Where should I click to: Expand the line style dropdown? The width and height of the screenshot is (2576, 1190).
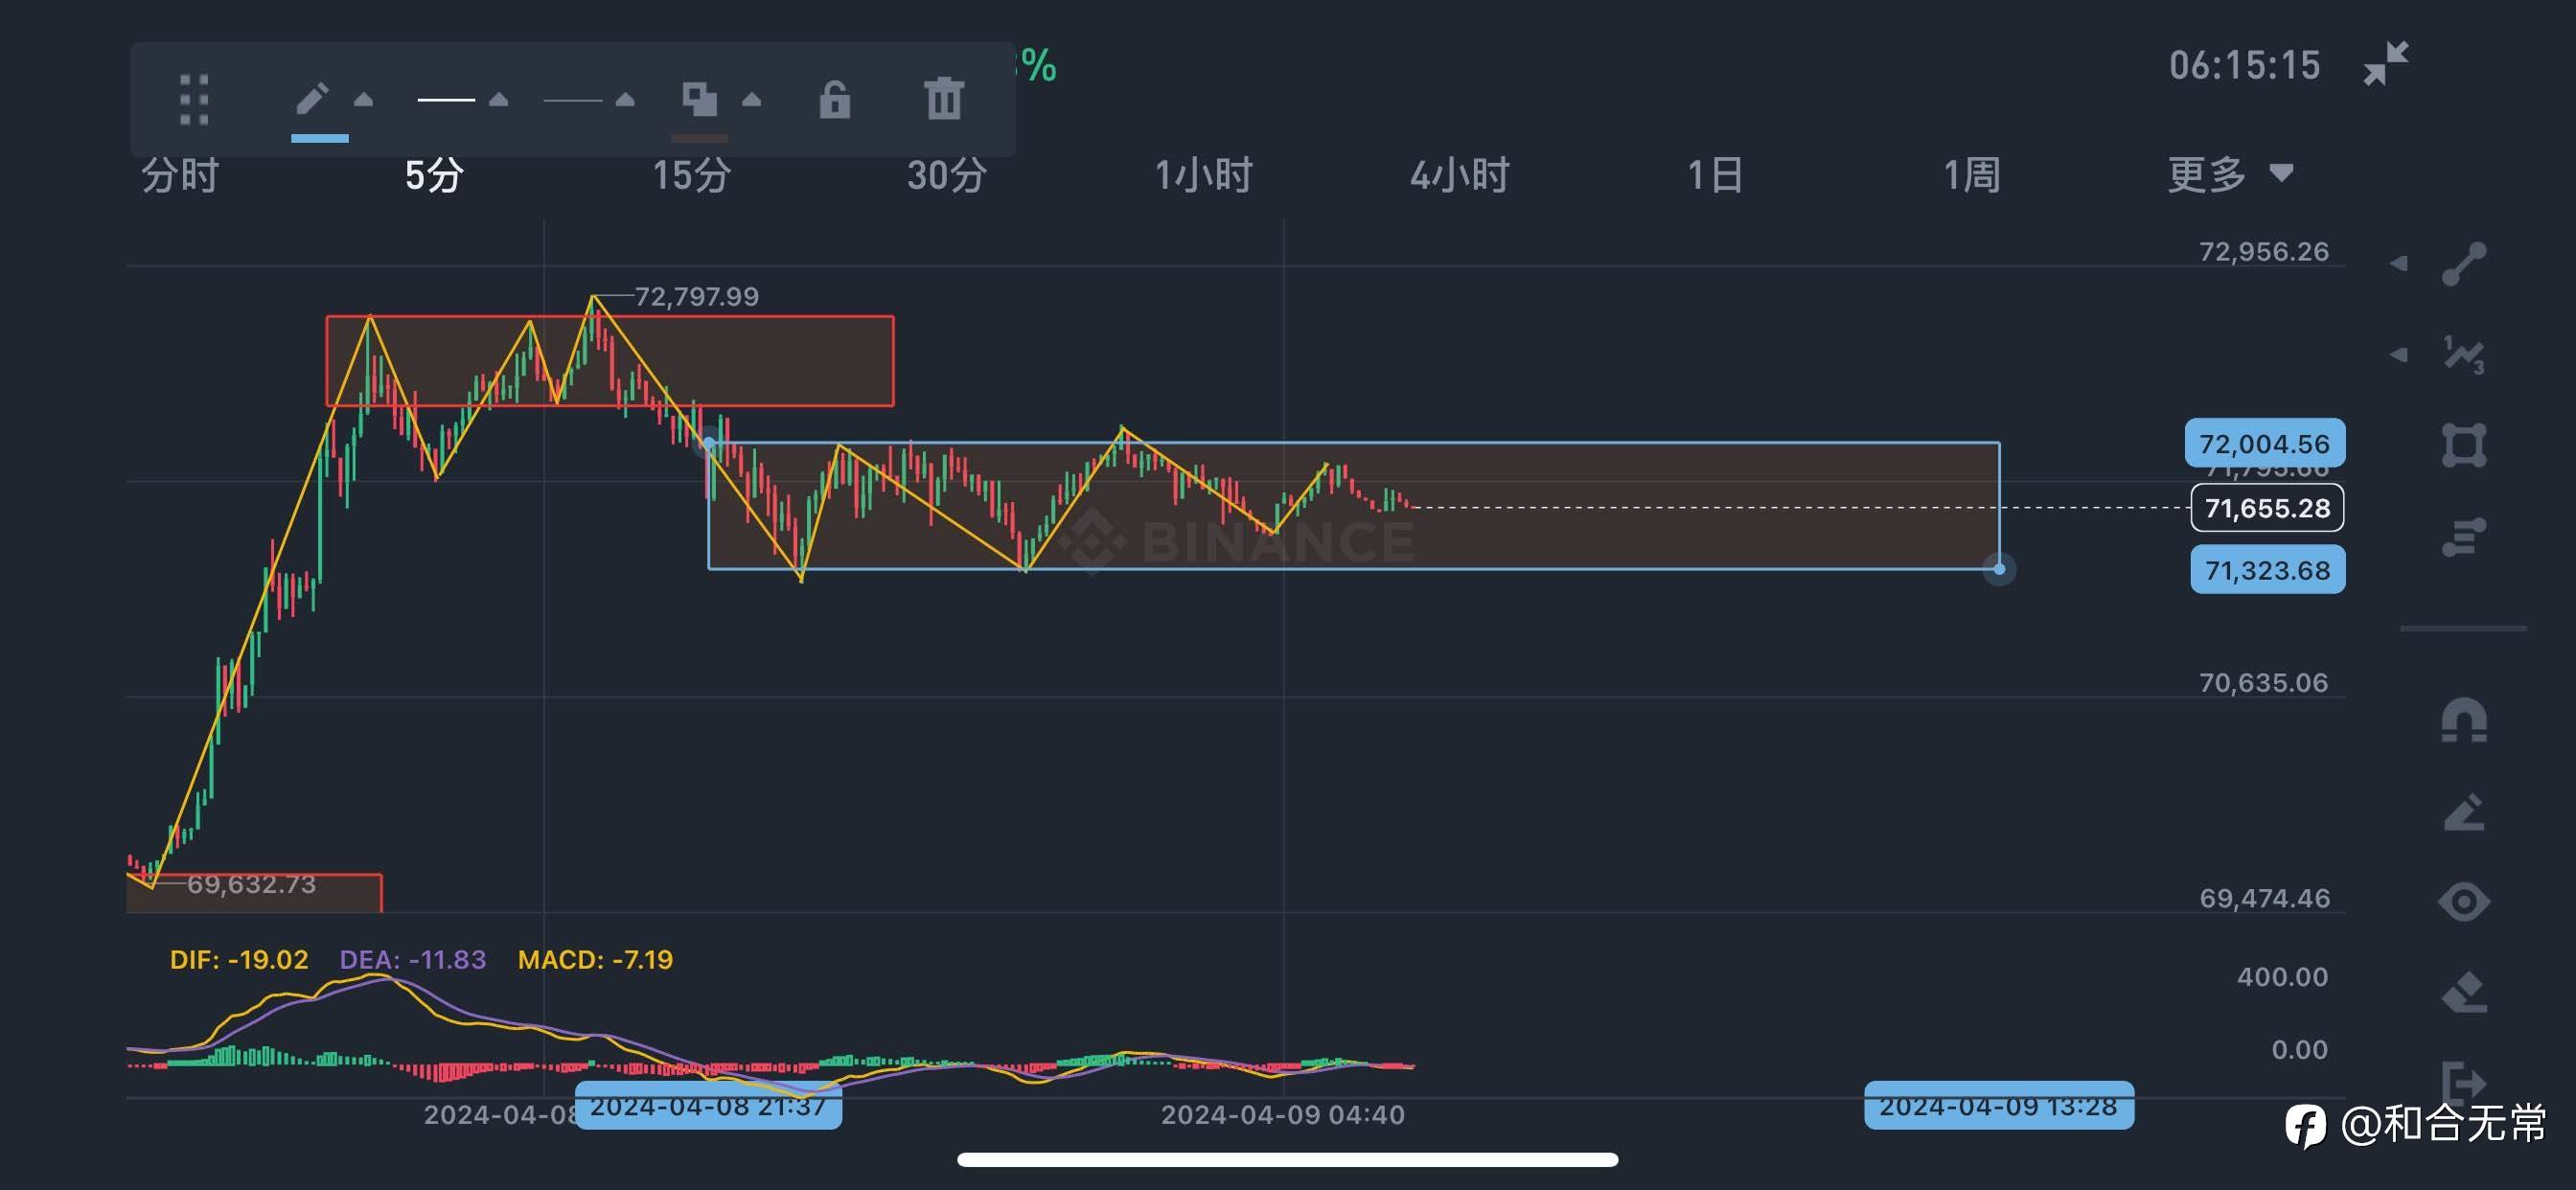[625, 99]
